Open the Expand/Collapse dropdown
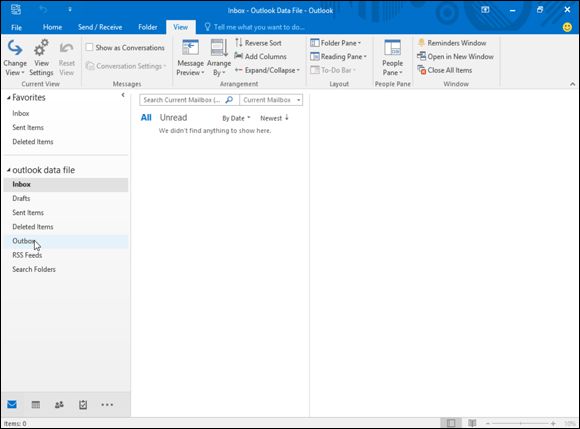The width and height of the screenshot is (580, 429). coord(267,70)
